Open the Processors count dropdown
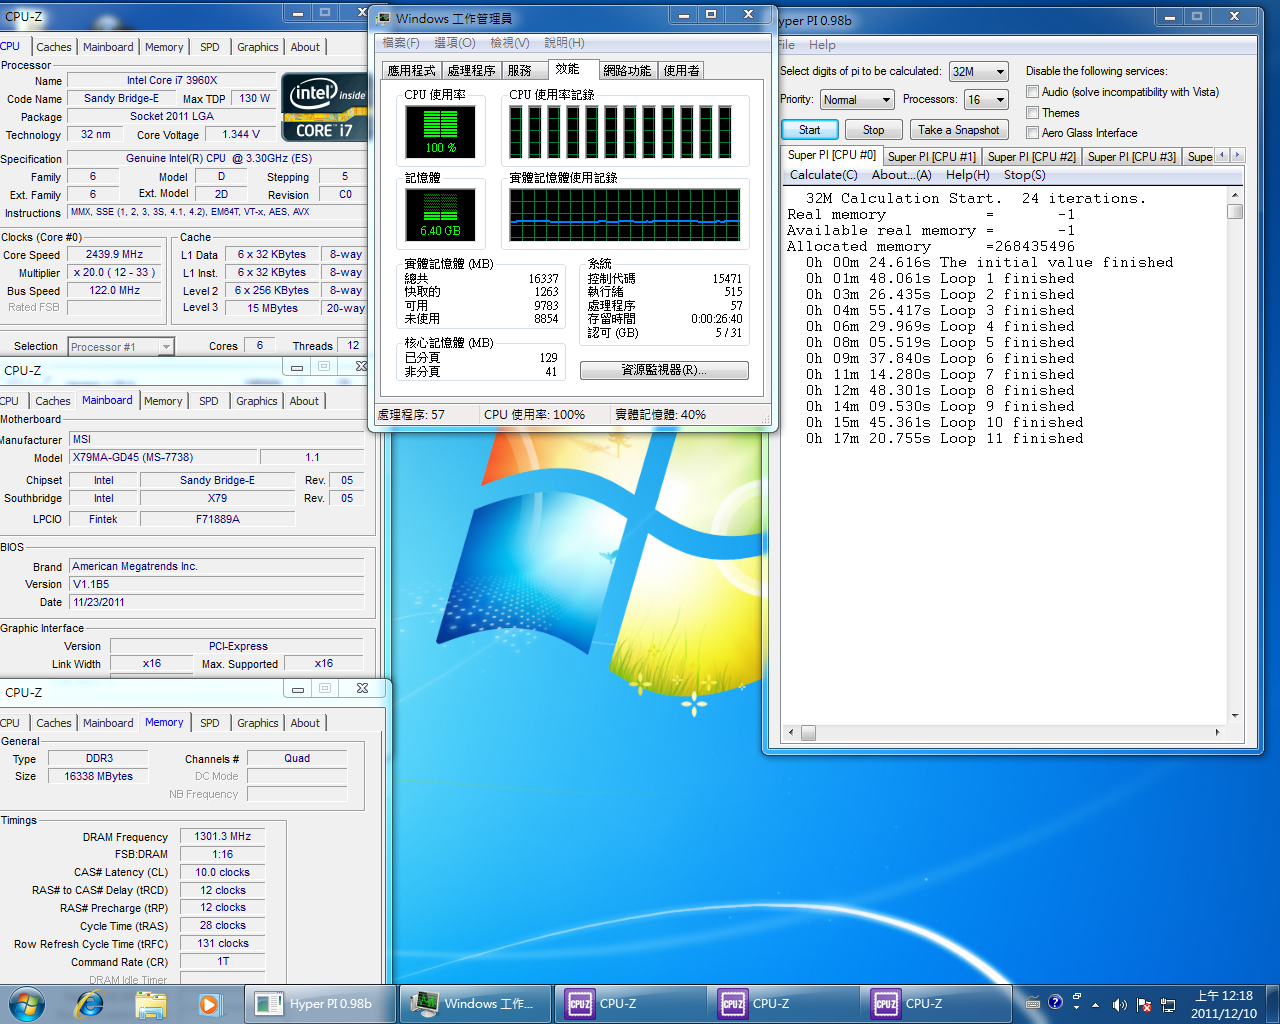Viewport: 1280px width, 1024px height. point(986,100)
